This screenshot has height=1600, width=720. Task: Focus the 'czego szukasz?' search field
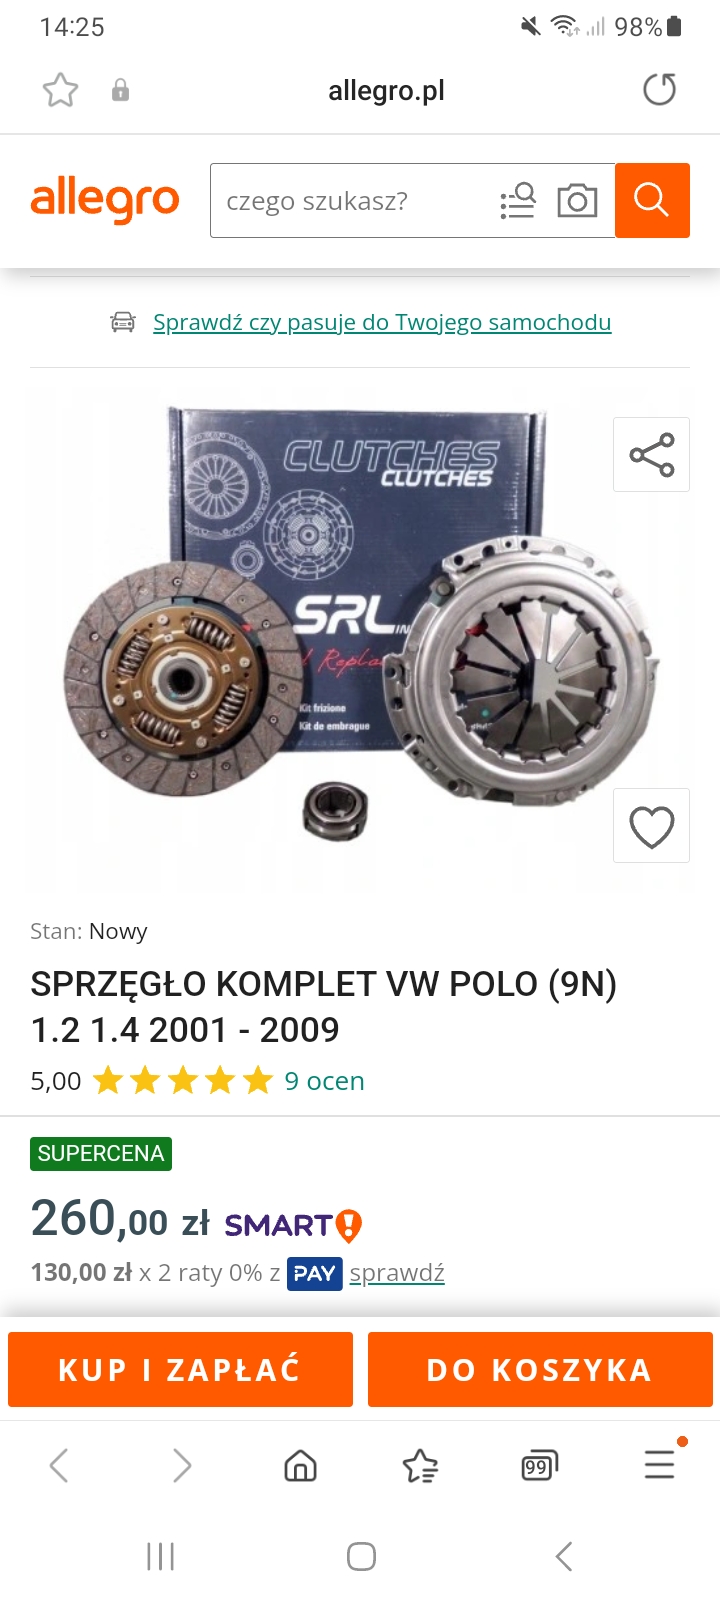coord(350,201)
